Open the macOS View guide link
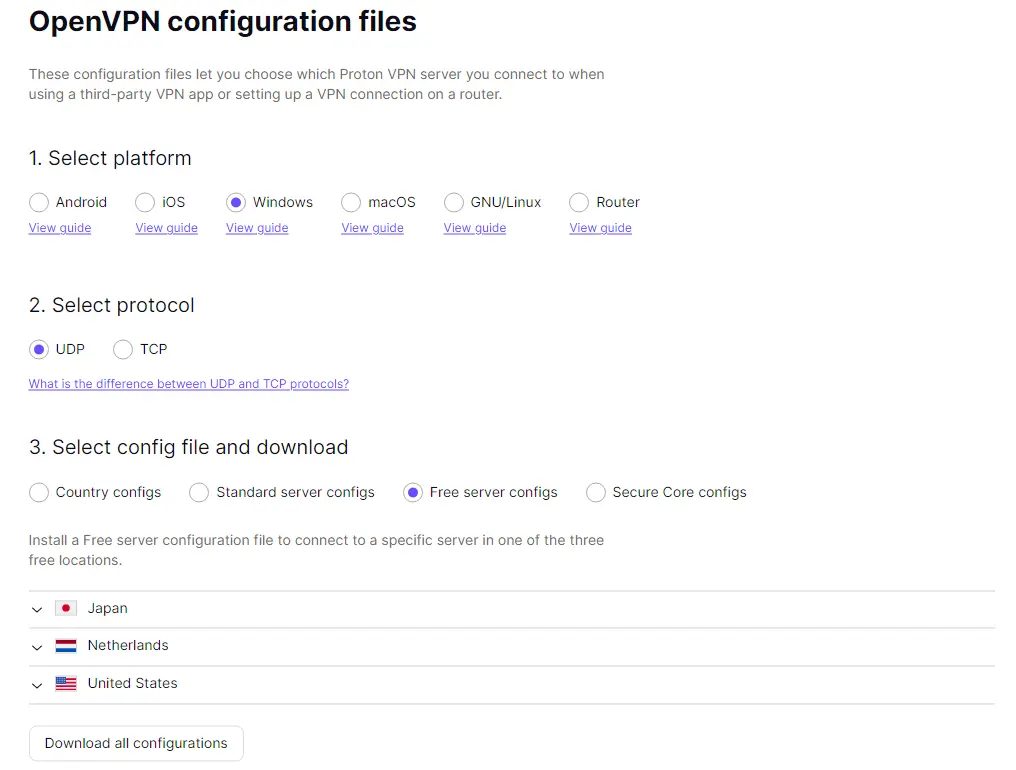1016x770 pixels. pyautogui.click(x=373, y=228)
